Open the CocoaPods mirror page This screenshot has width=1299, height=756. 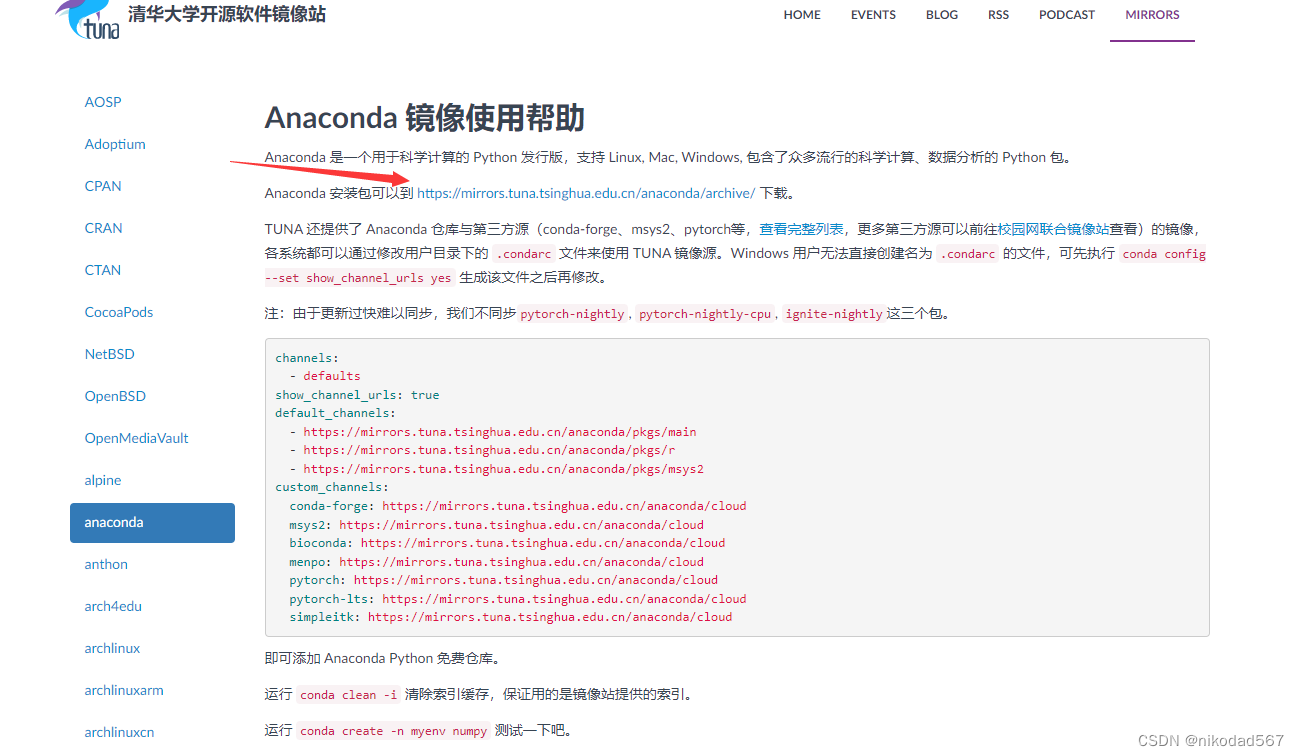(118, 311)
